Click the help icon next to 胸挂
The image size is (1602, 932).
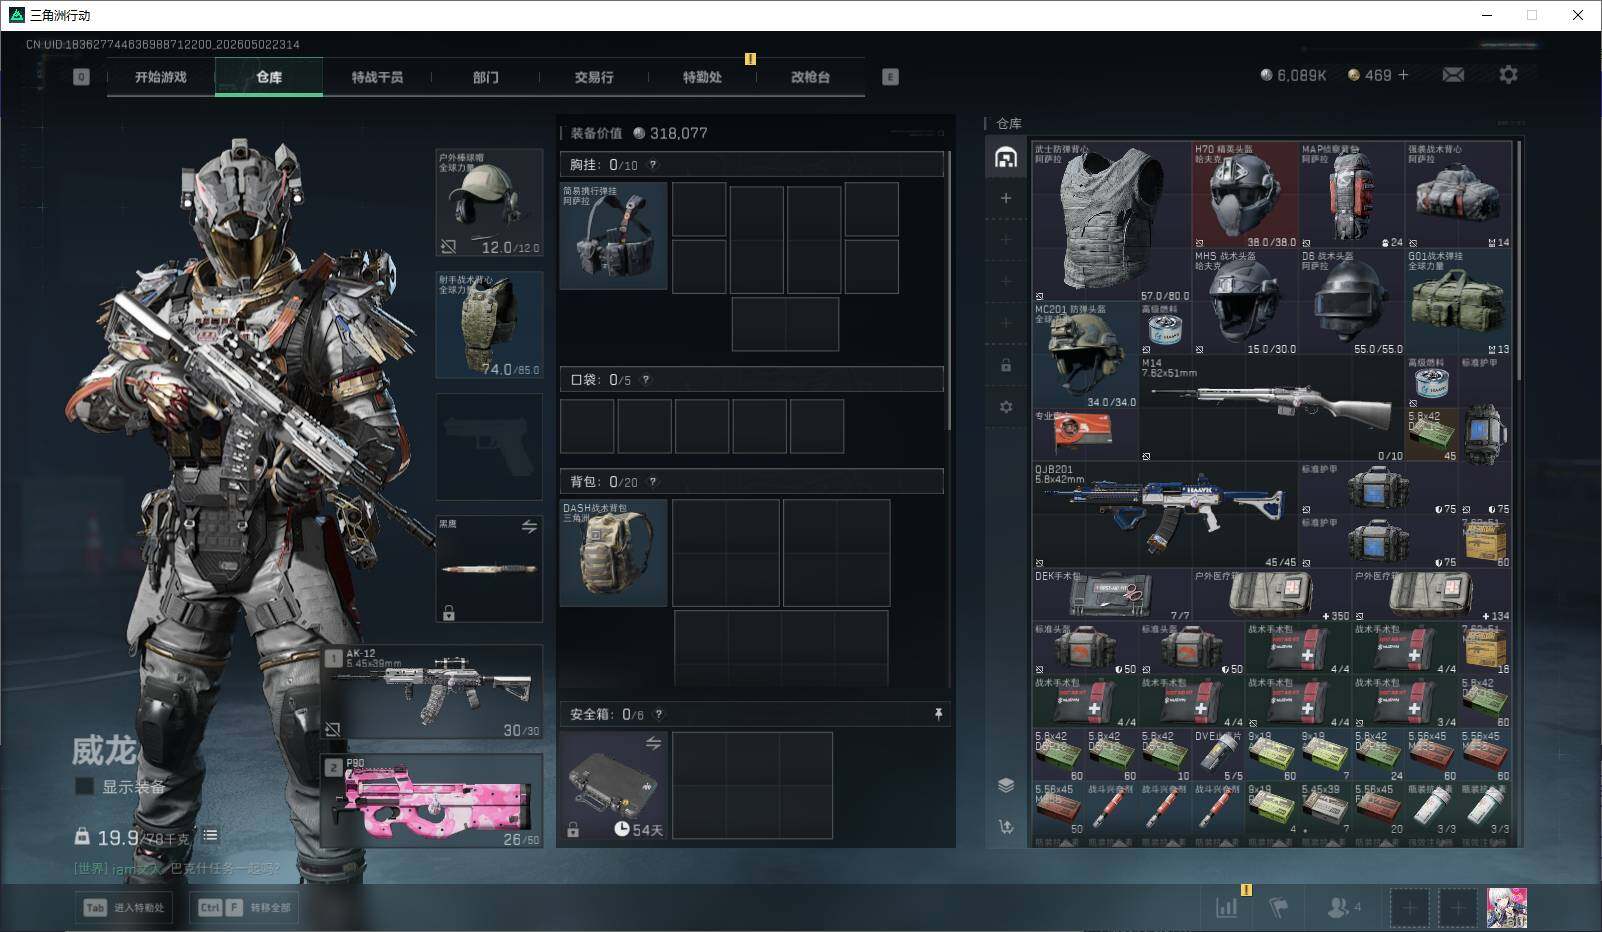(653, 165)
